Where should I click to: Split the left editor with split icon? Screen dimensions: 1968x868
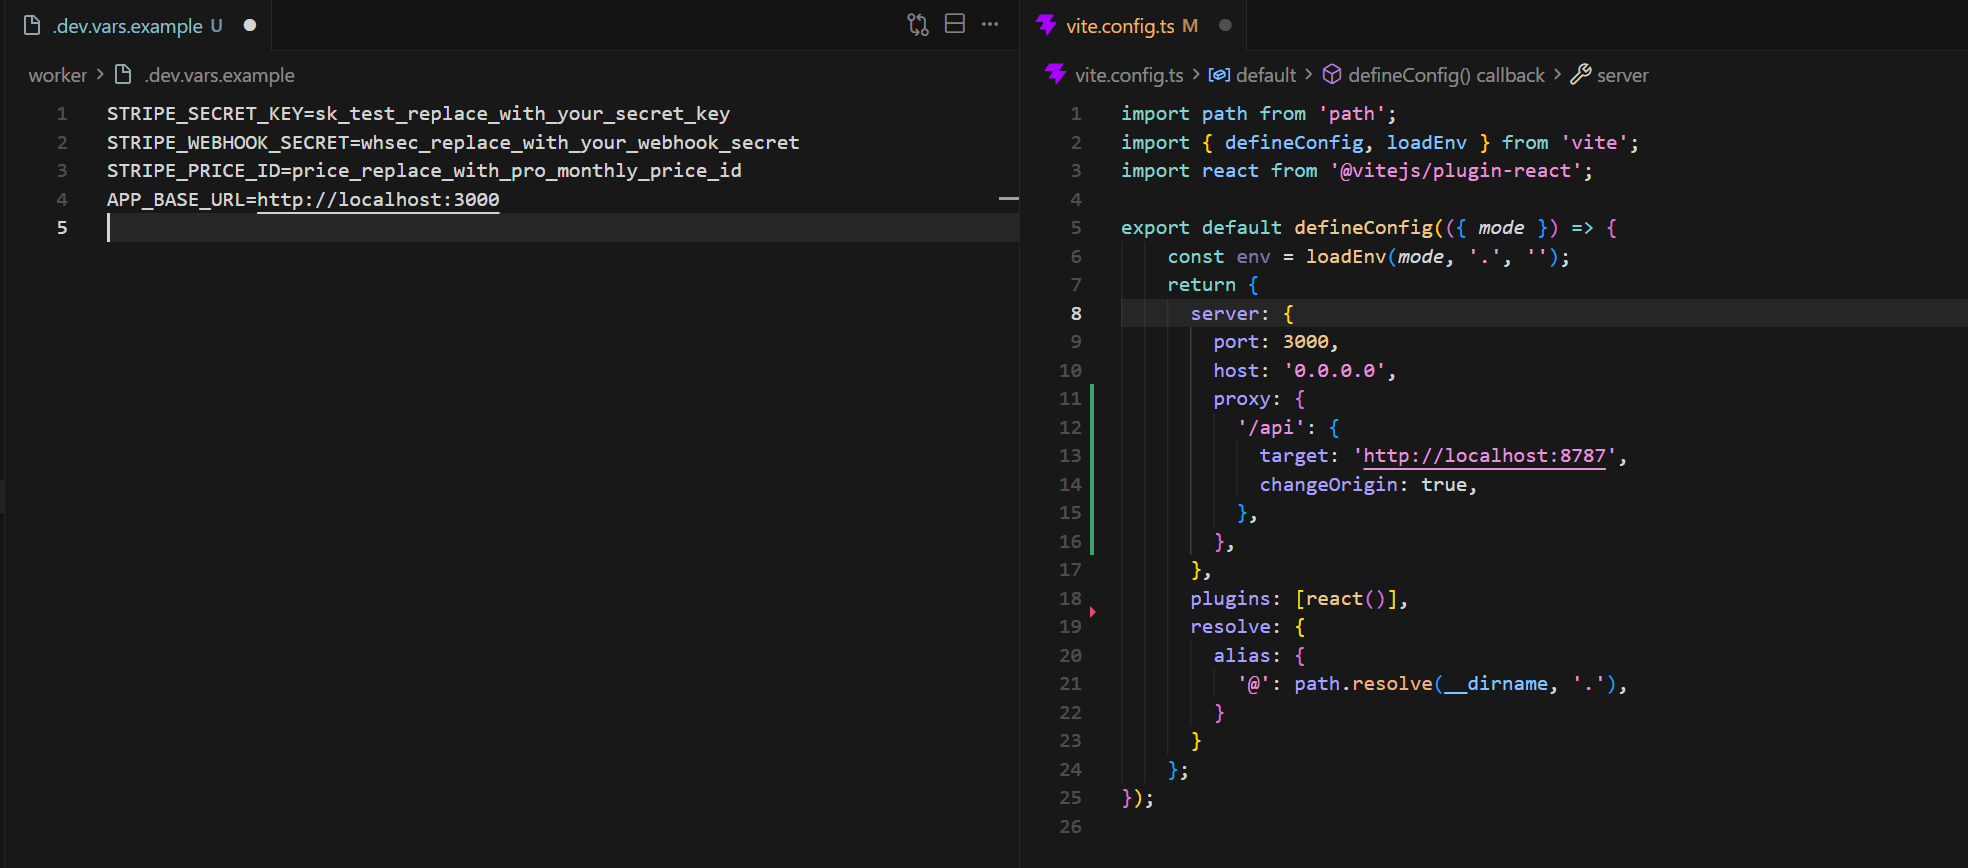click(955, 24)
